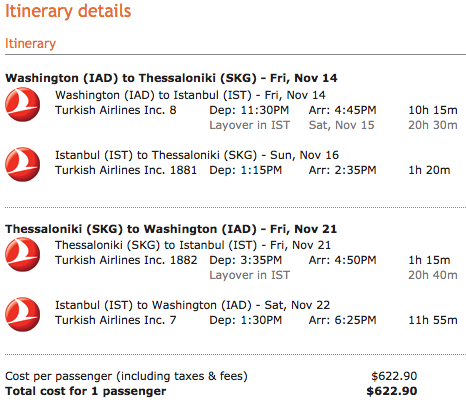Click the 20h 30m layover duration
The width and height of the screenshot is (466, 405).
433,125
